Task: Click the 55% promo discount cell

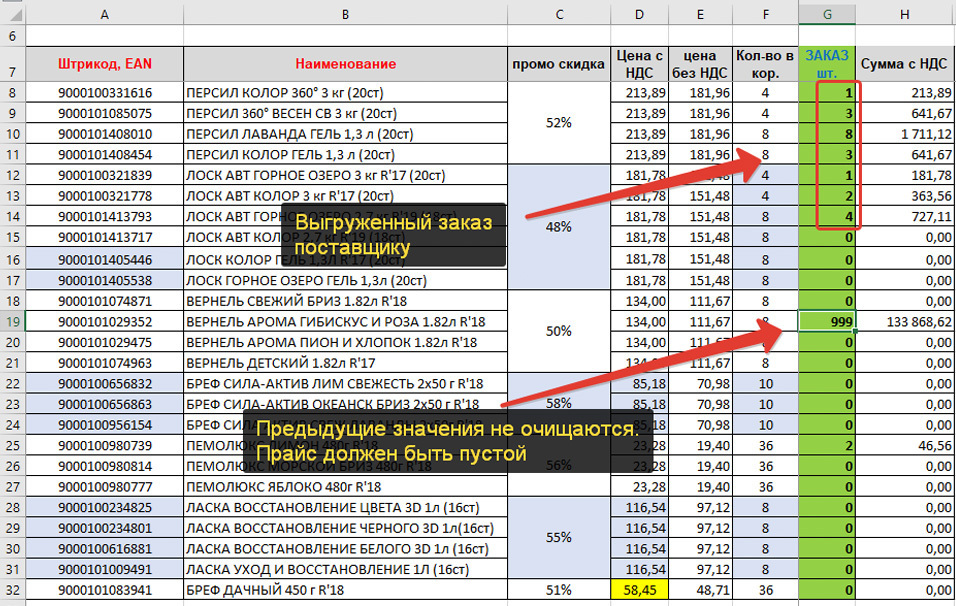Action: [x=559, y=538]
